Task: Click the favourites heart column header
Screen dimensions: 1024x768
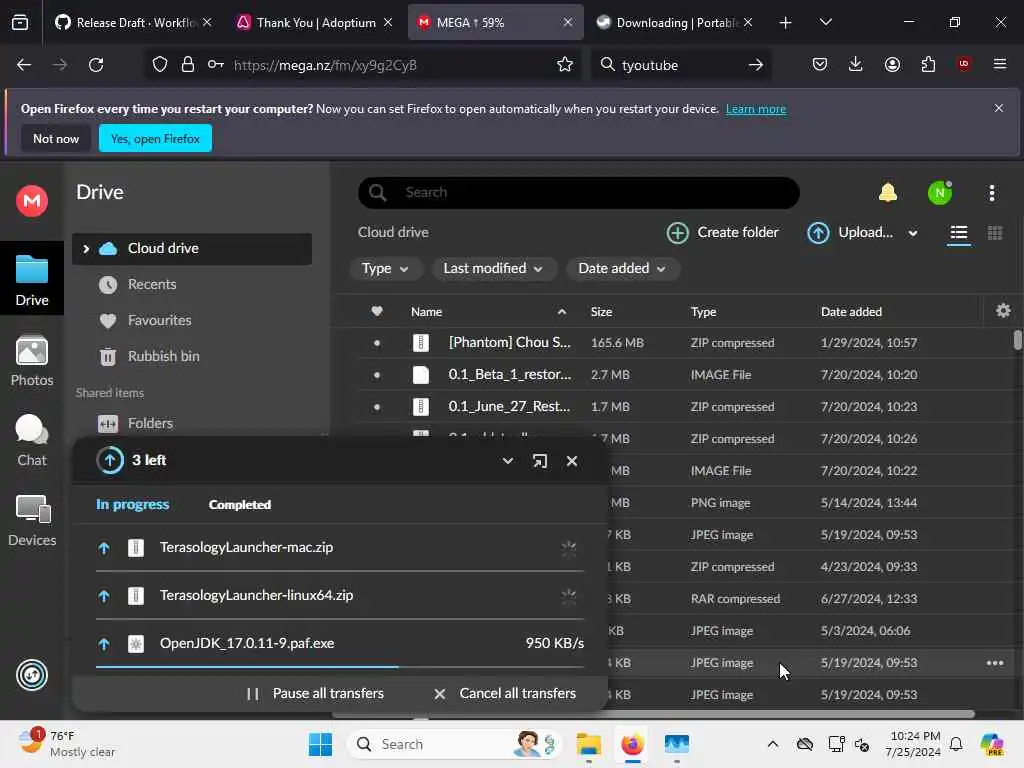Action: [377, 311]
